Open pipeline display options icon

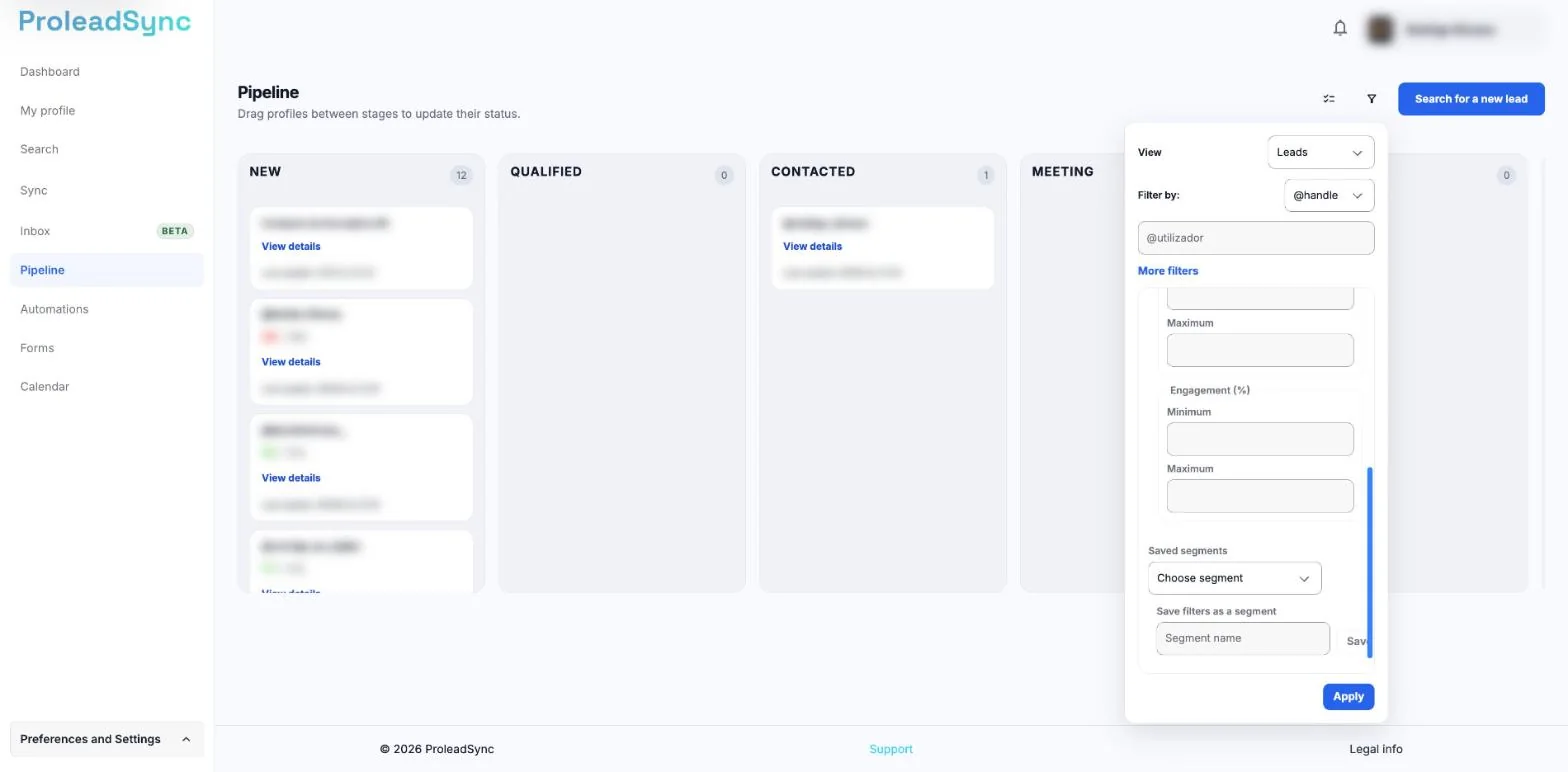[1329, 99]
